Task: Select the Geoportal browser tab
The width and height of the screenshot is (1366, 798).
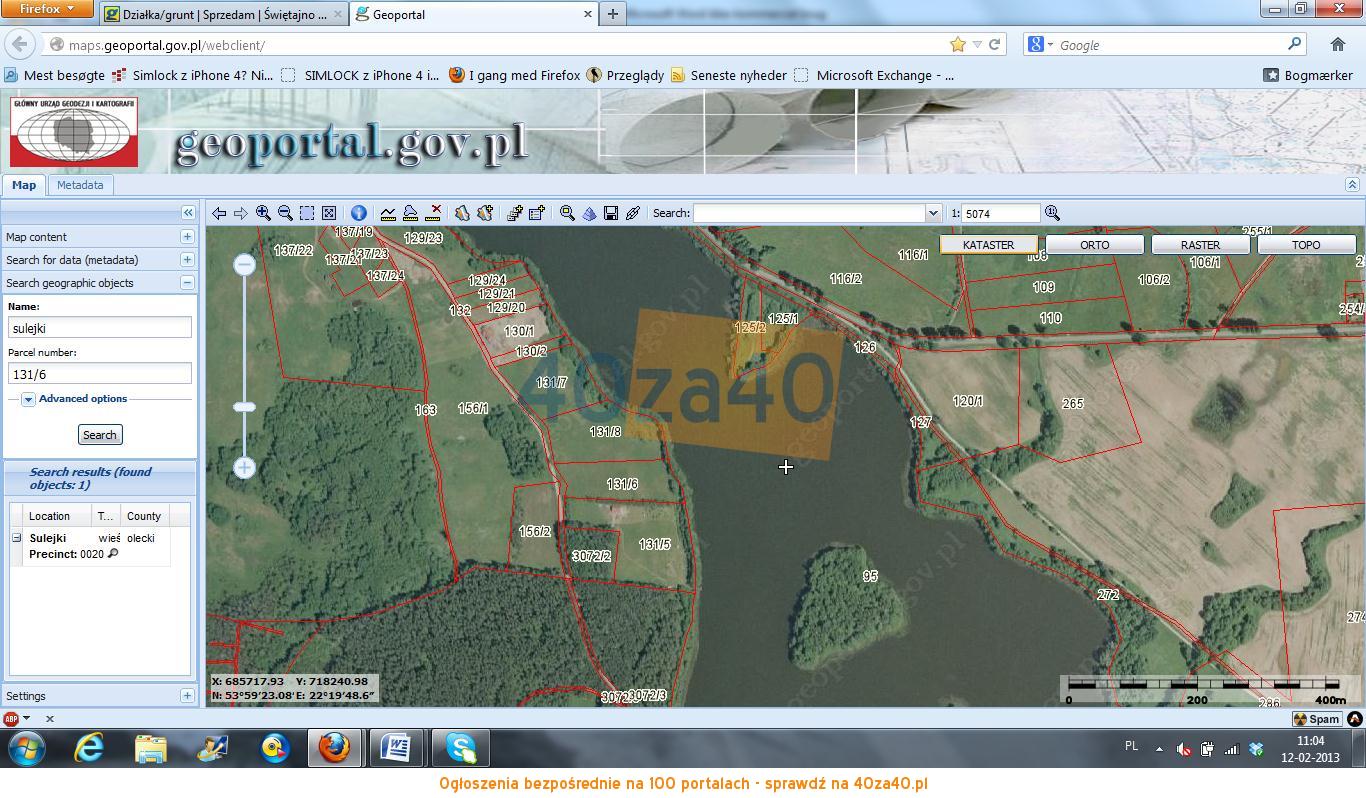Action: [475, 14]
